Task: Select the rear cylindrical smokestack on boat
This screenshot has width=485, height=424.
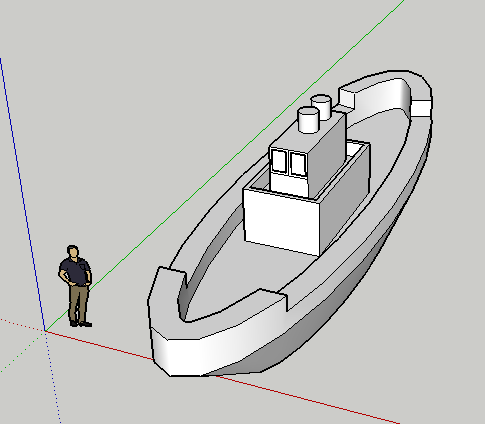Action: [x=322, y=106]
